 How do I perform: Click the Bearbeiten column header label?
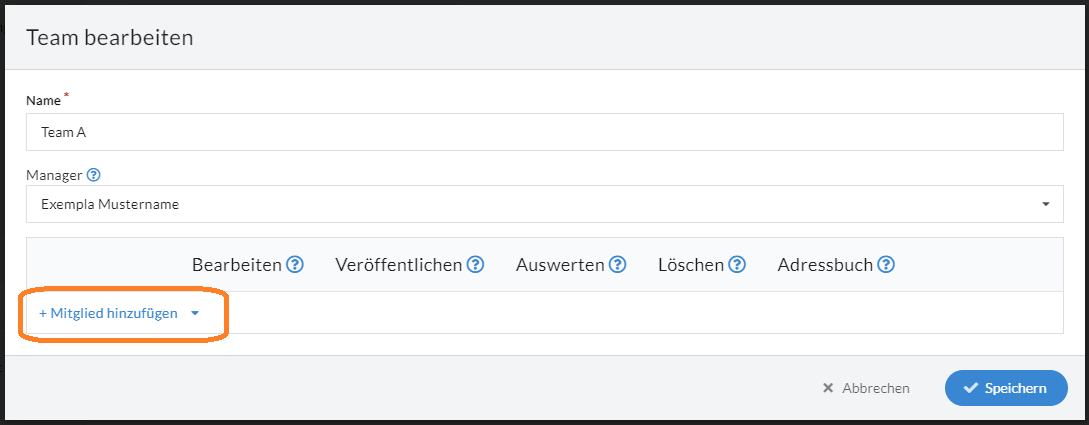pos(237,265)
